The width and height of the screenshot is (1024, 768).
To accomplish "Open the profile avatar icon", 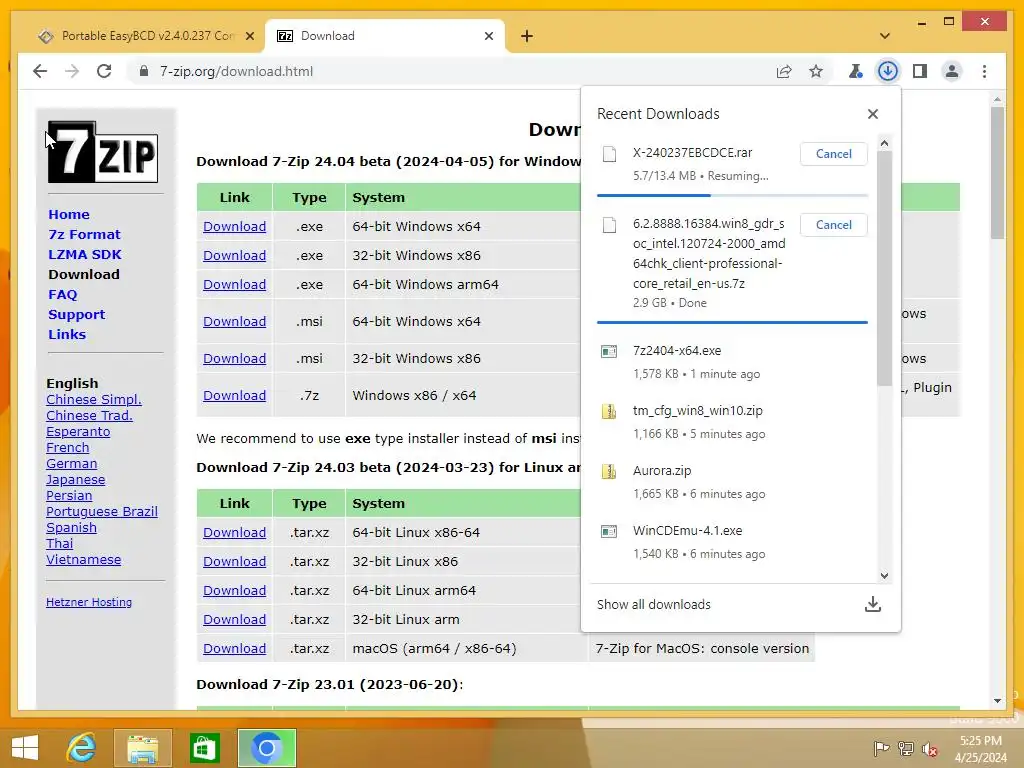I will pyautogui.click(x=952, y=71).
